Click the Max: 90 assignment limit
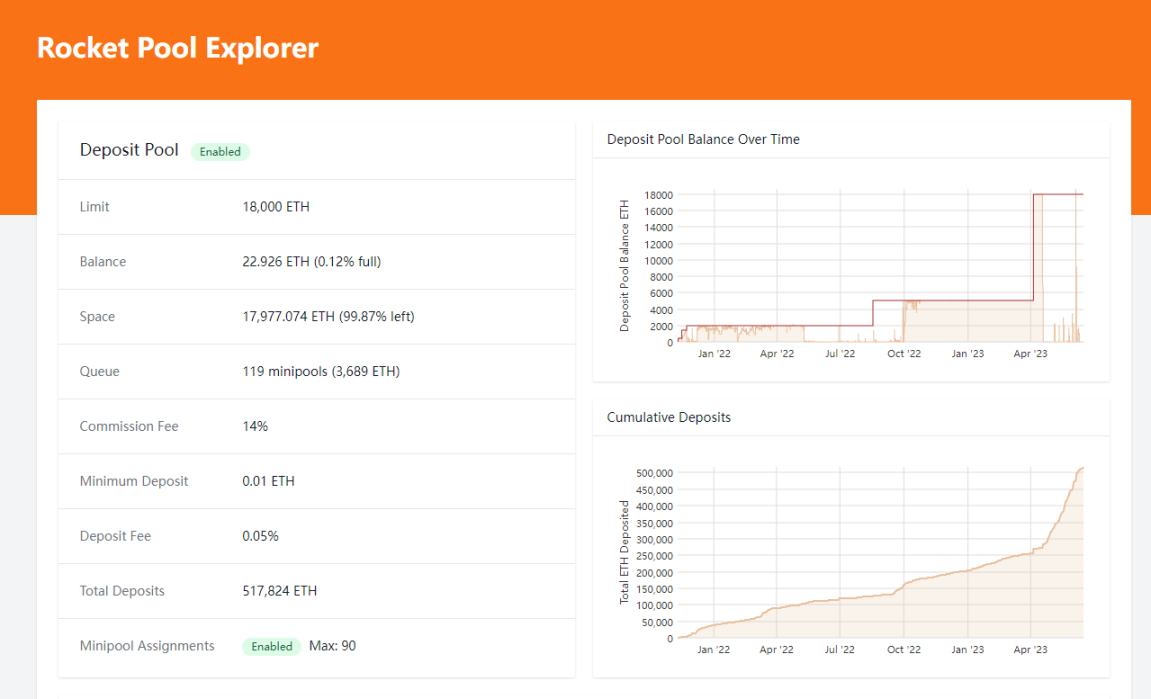Viewport: 1151px width, 699px height. (x=329, y=646)
